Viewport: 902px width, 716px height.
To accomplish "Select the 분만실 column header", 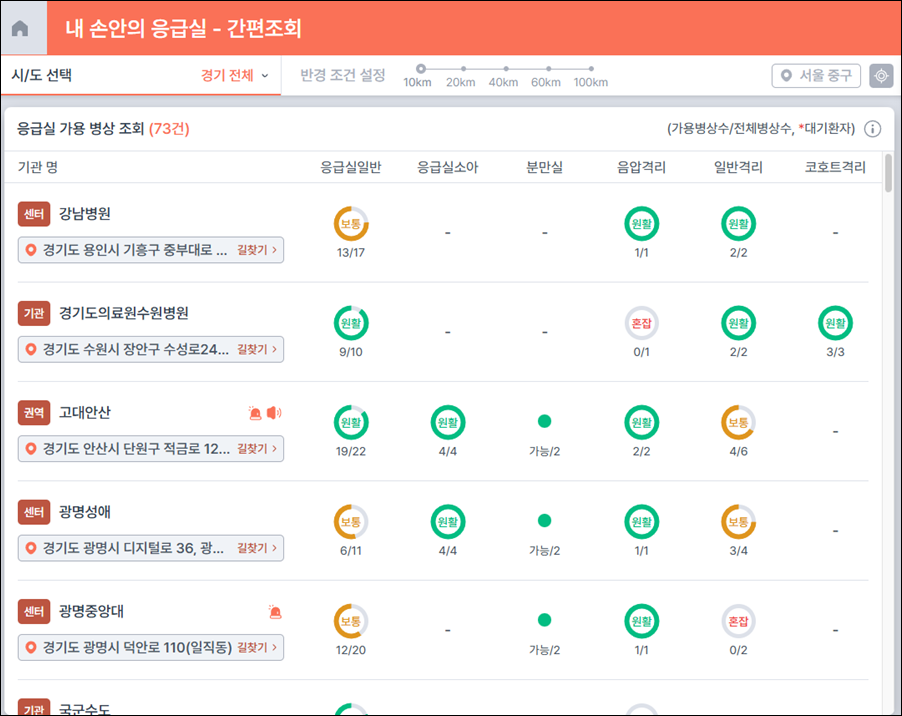I will point(544,167).
